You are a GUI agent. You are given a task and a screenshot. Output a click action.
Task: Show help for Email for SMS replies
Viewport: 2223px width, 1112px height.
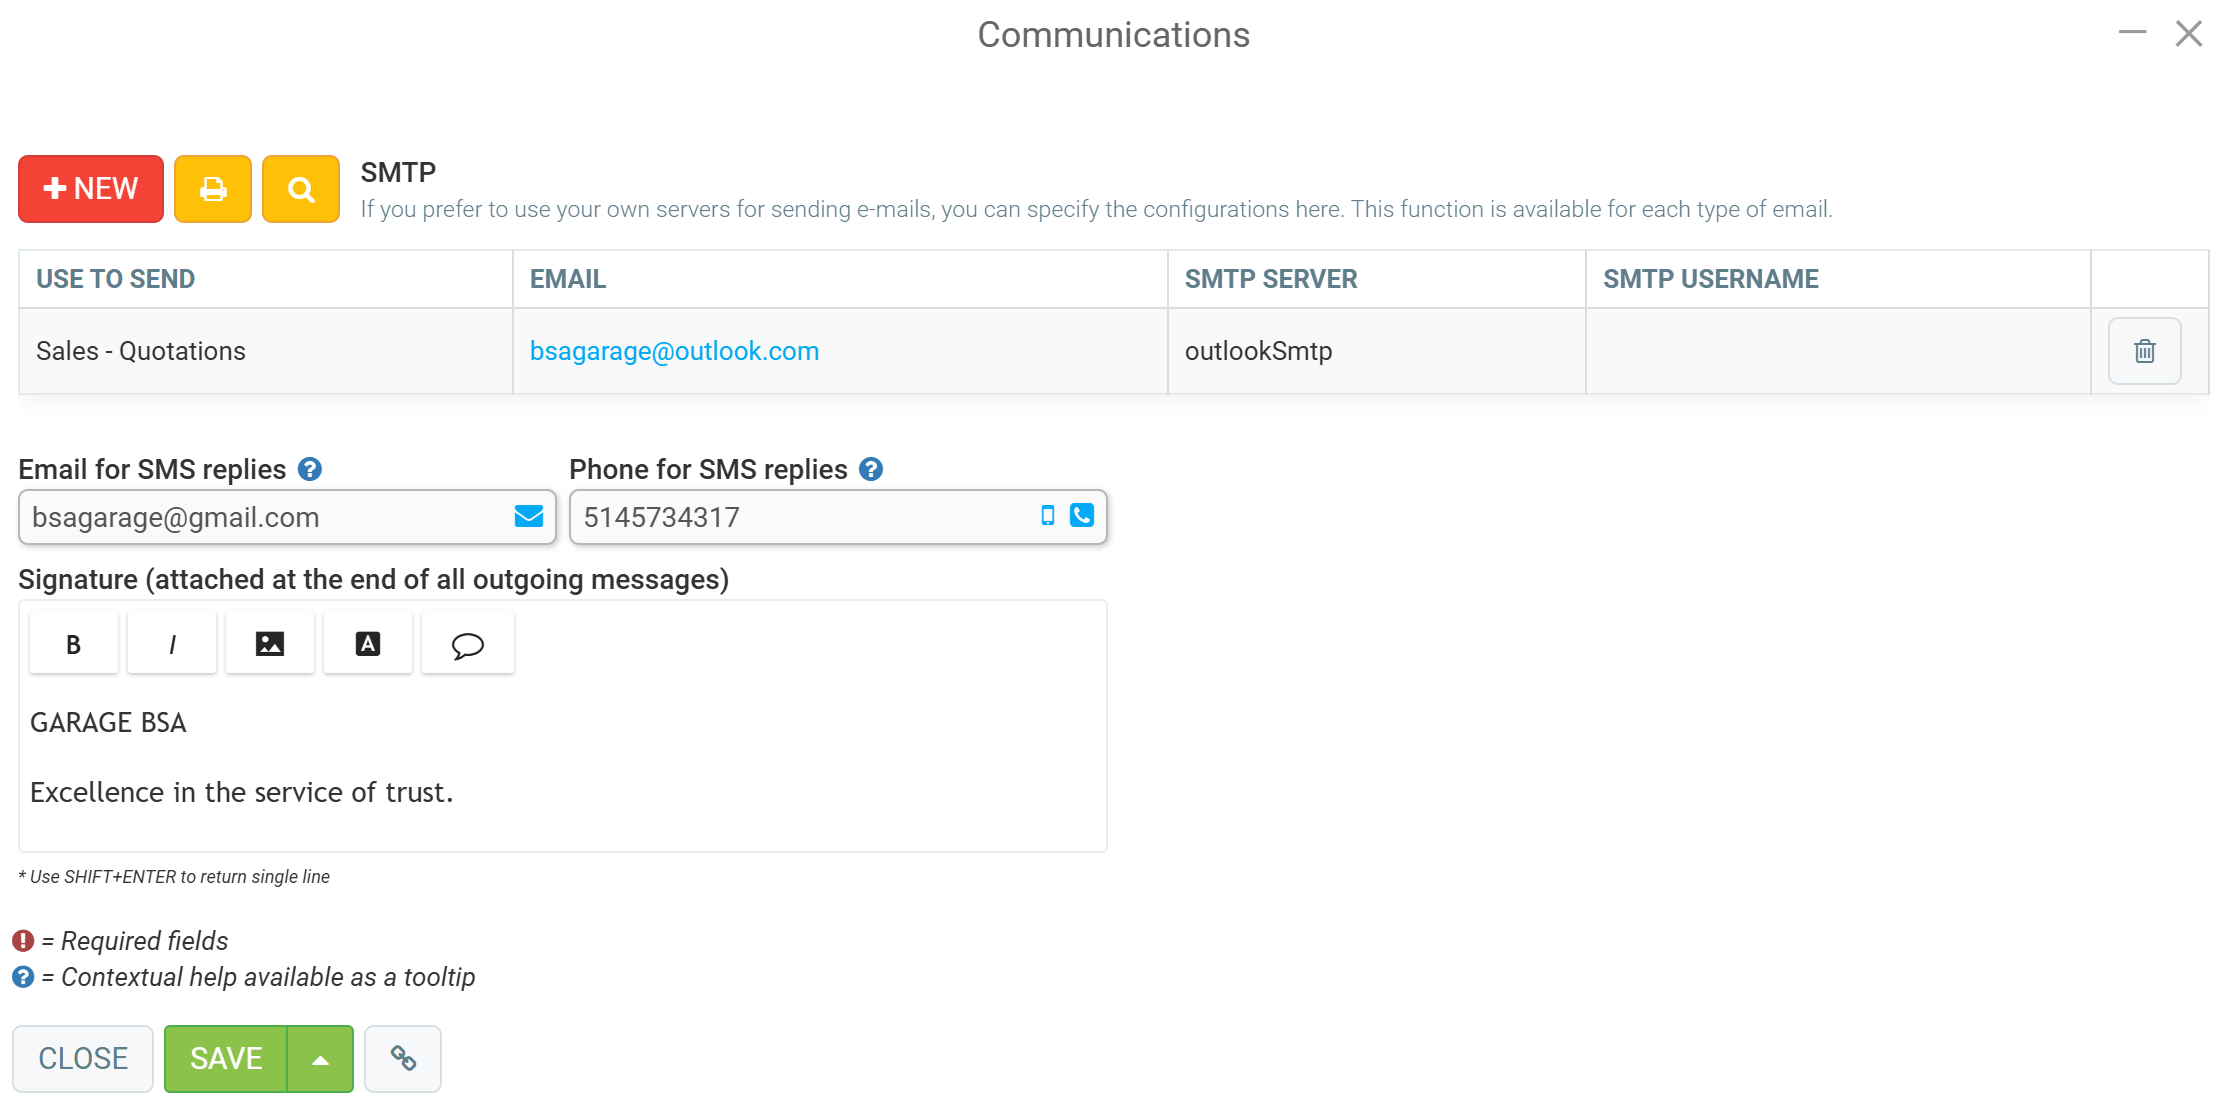pyautogui.click(x=310, y=469)
